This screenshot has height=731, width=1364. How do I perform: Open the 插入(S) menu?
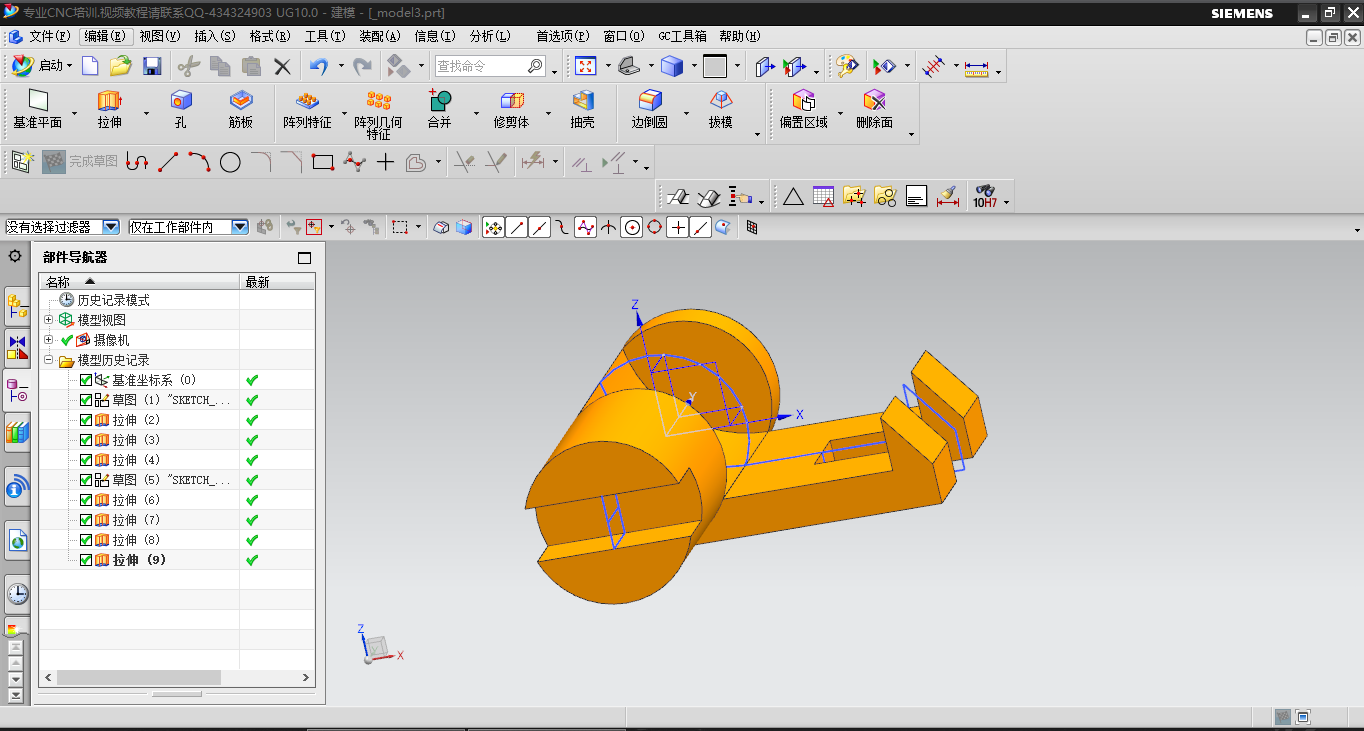click(x=214, y=36)
